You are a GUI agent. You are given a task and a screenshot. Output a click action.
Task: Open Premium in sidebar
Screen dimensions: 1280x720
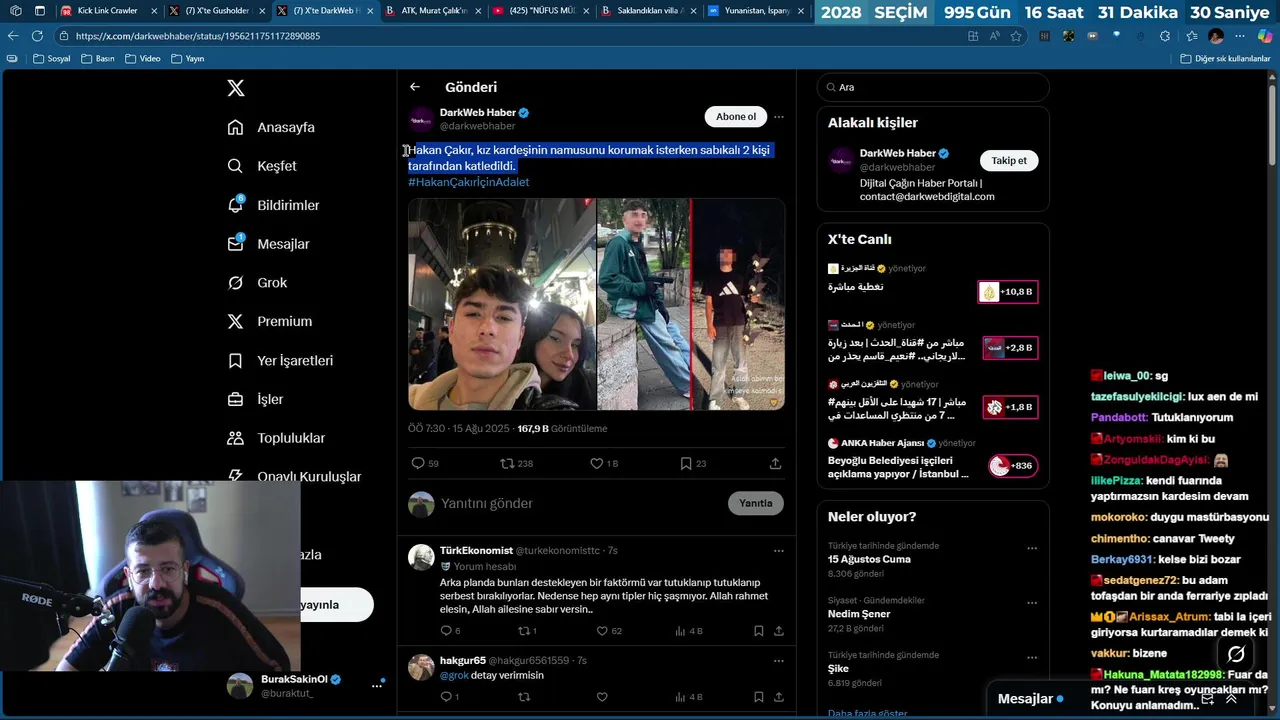tap(269, 321)
